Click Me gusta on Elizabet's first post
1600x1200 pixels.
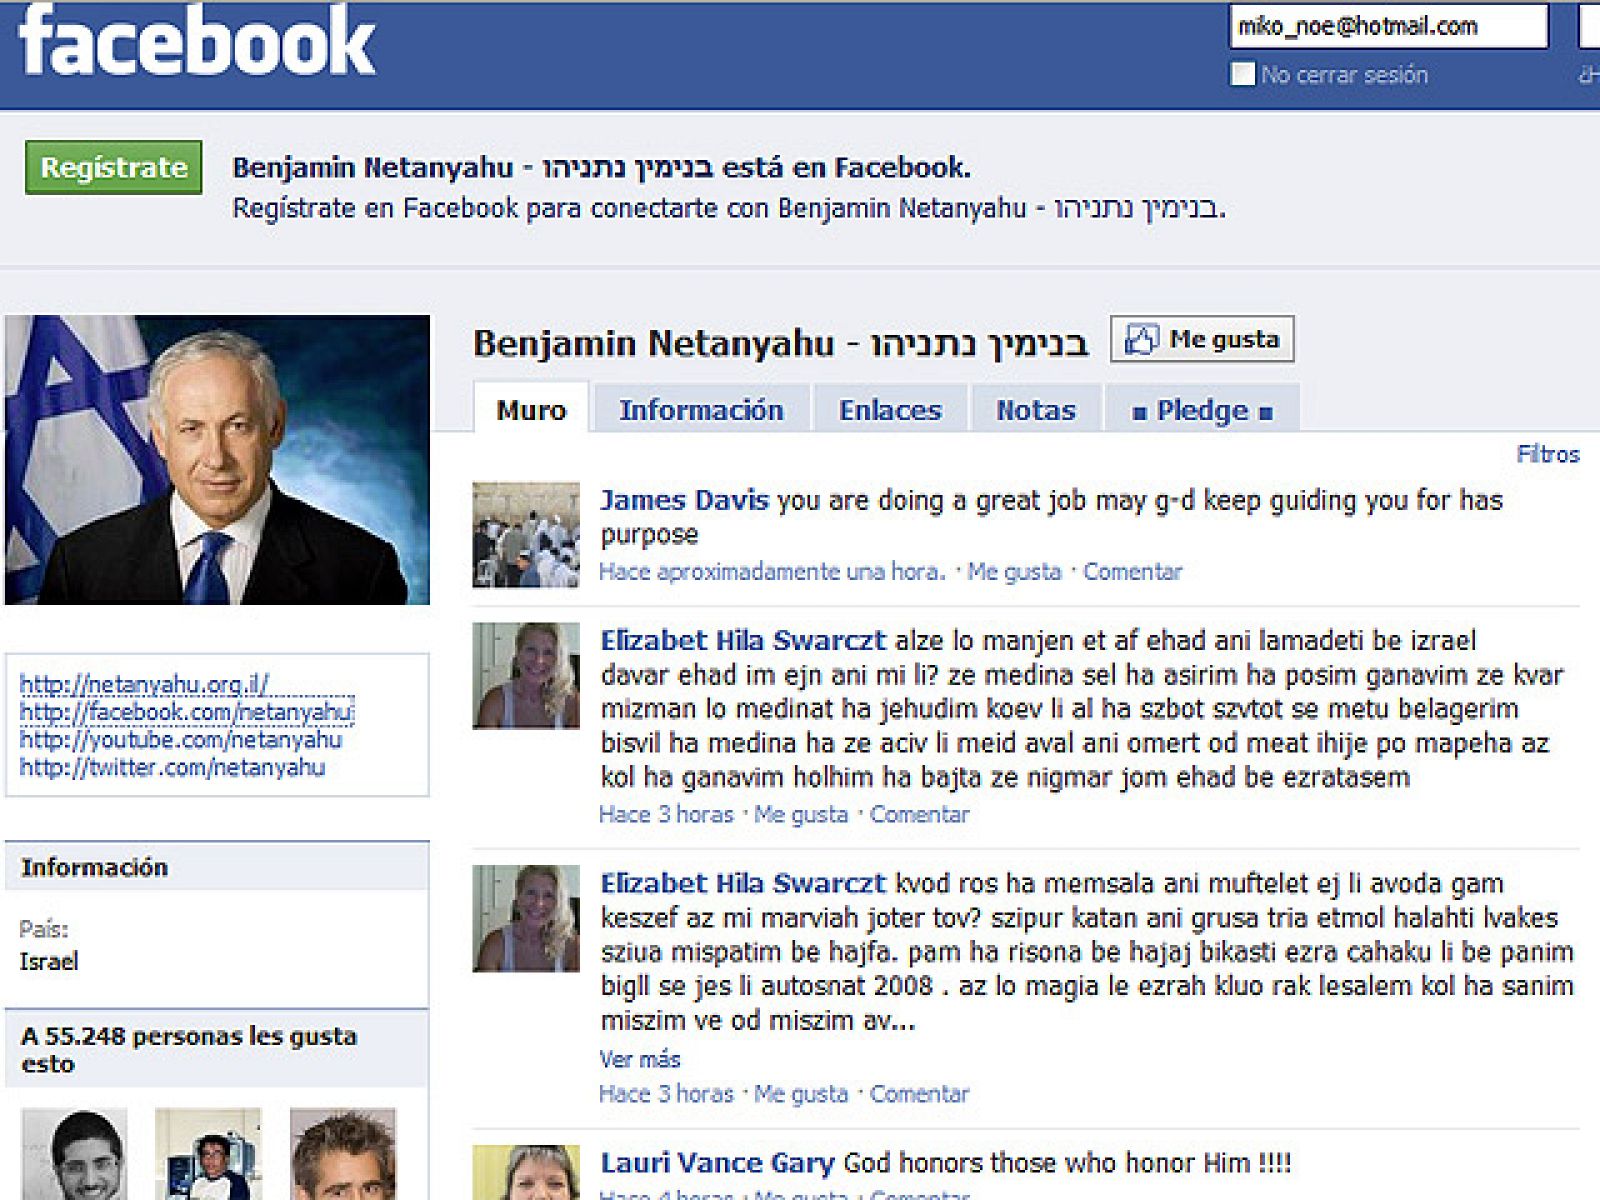(798, 814)
